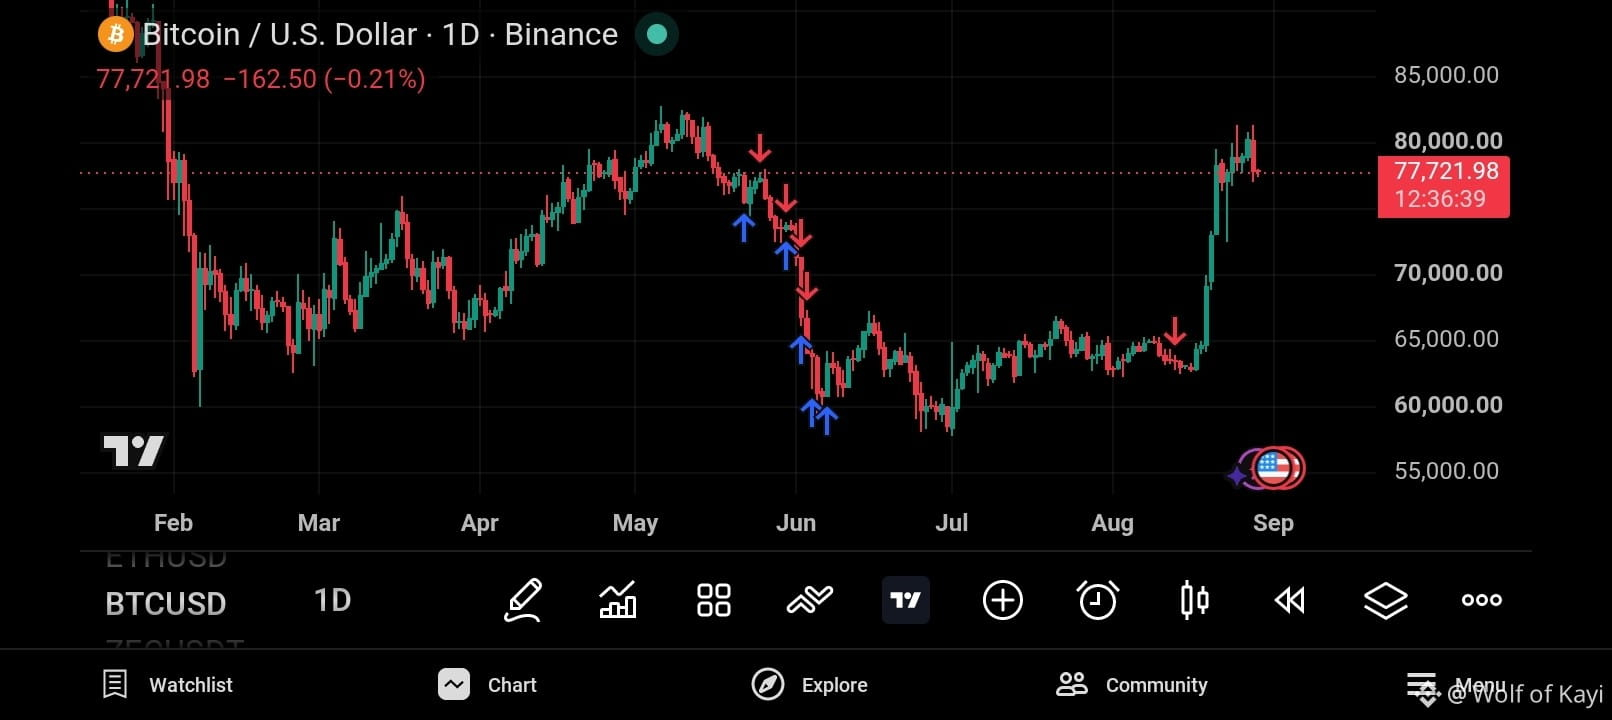The image size is (1612, 720).
Task: Tap the 85,000.00 price axis label
Action: tap(1446, 75)
